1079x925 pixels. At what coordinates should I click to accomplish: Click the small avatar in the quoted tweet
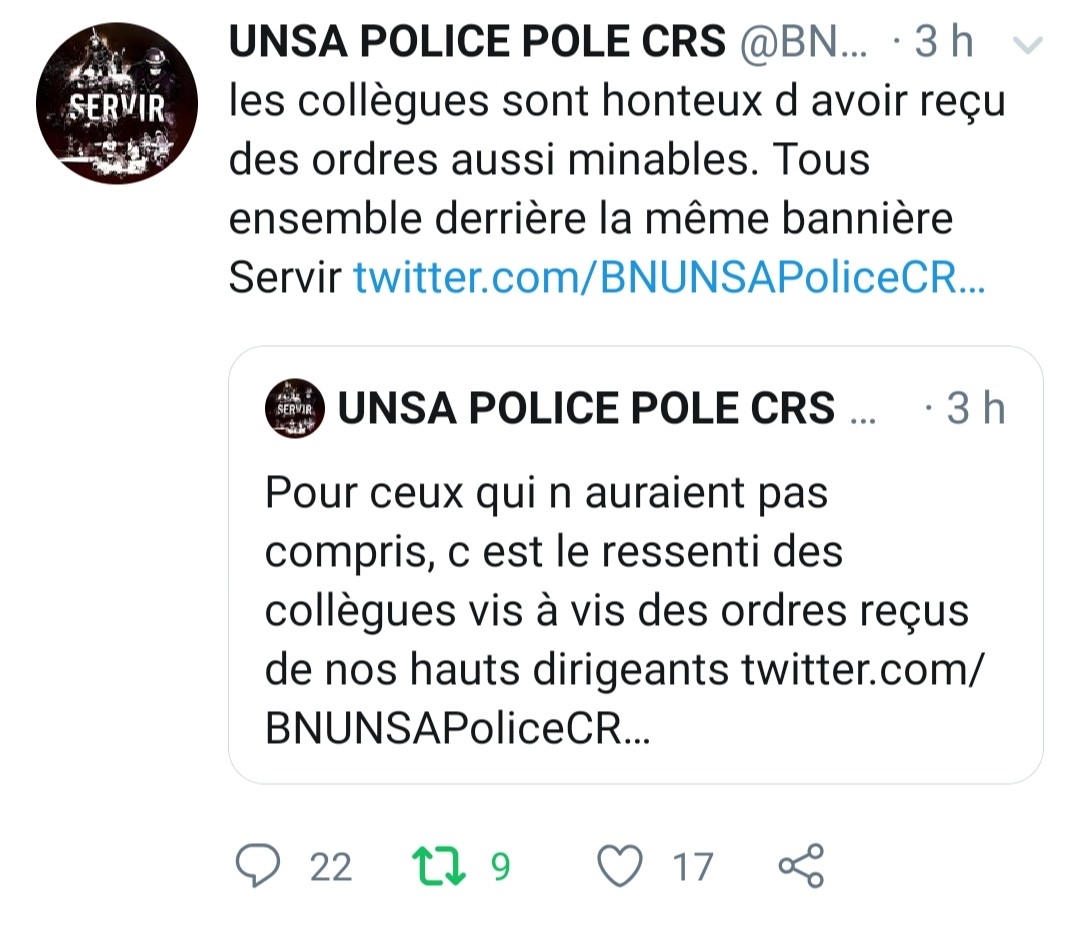point(295,408)
